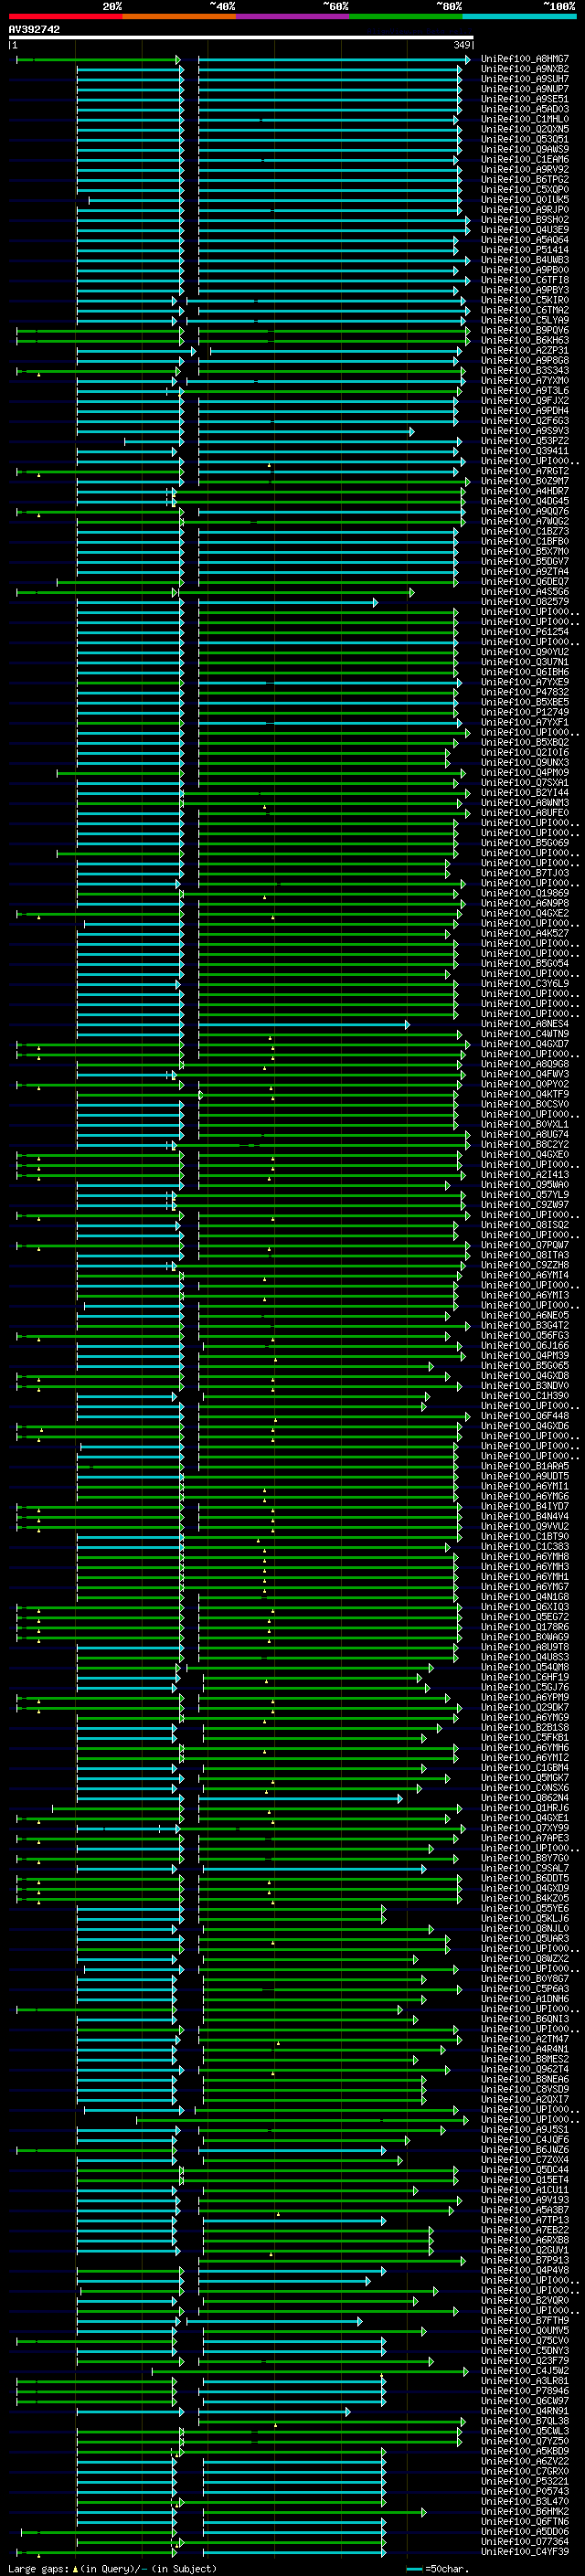This screenshot has width=585, height=2576.
Task: Select the UniRef100_A9RJP0 label
Action: click(x=525, y=209)
